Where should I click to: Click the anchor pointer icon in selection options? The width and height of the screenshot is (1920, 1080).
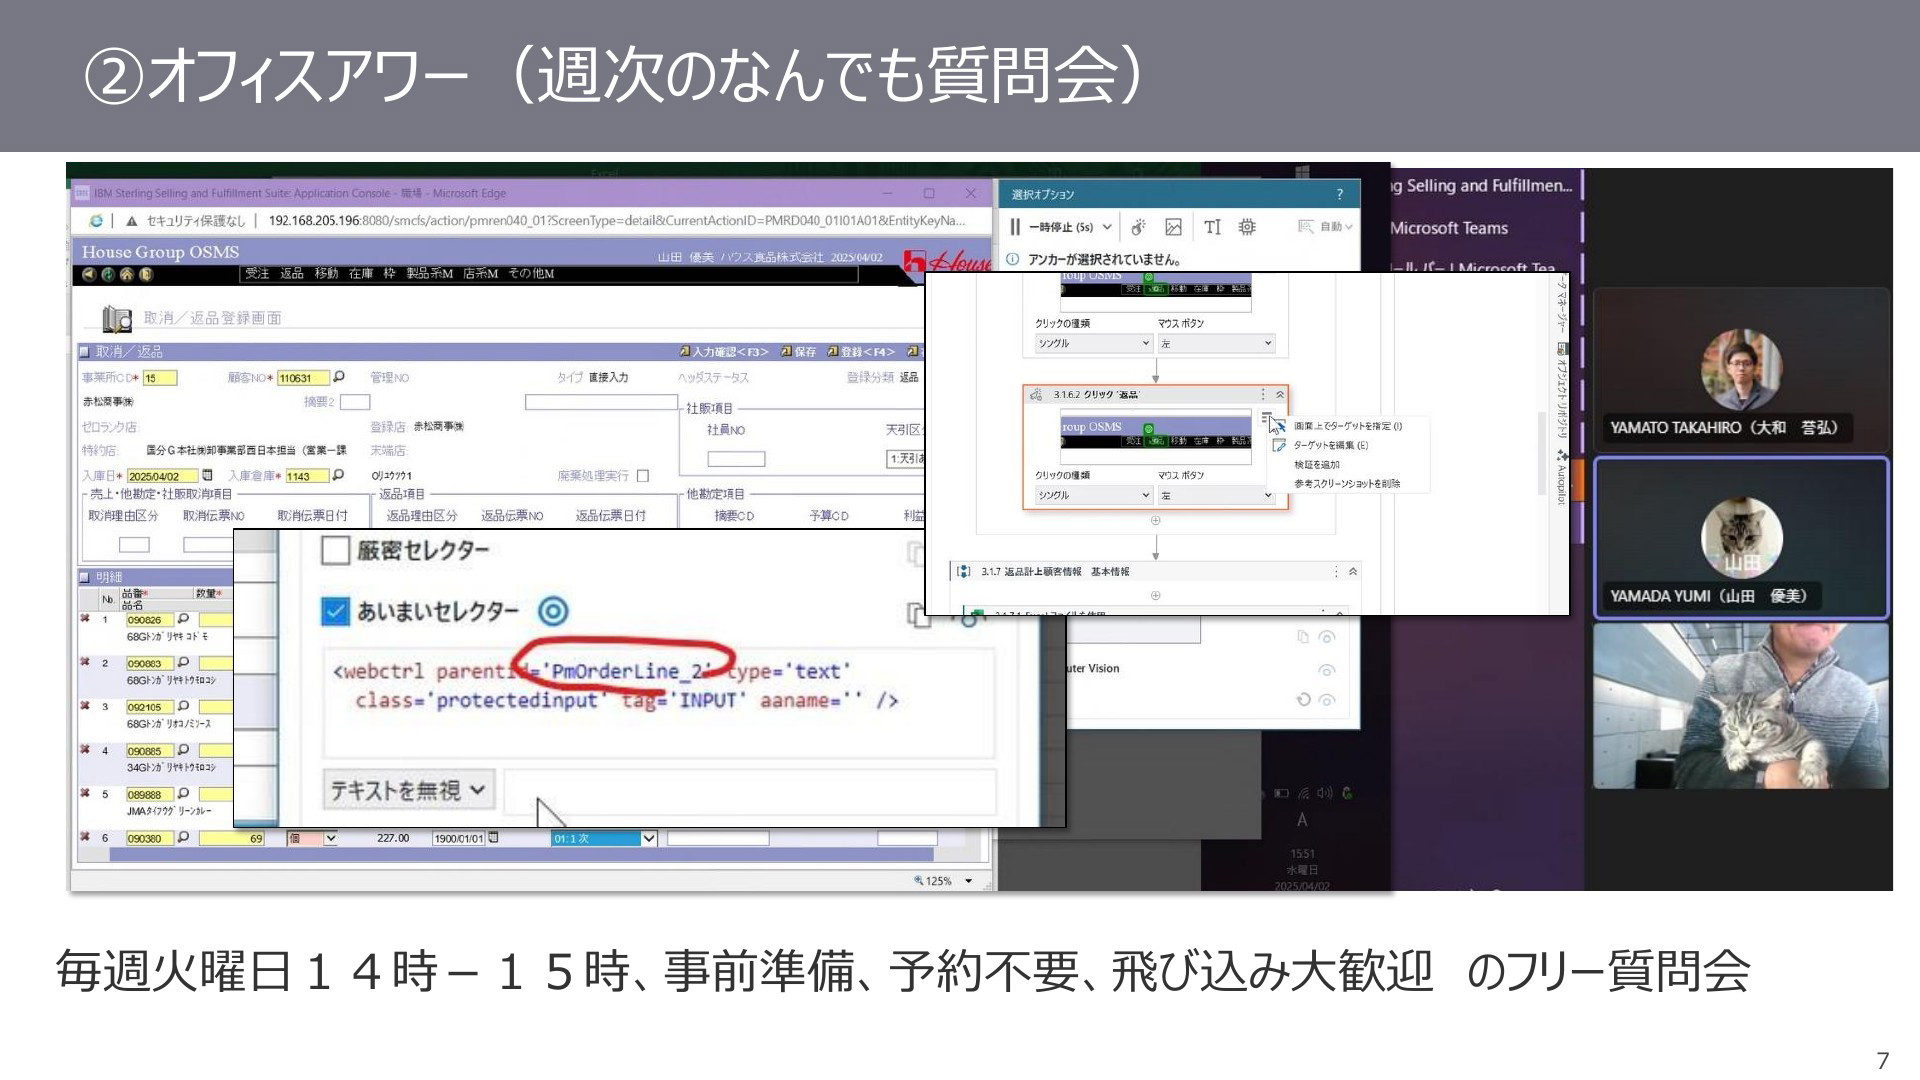coord(1138,227)
